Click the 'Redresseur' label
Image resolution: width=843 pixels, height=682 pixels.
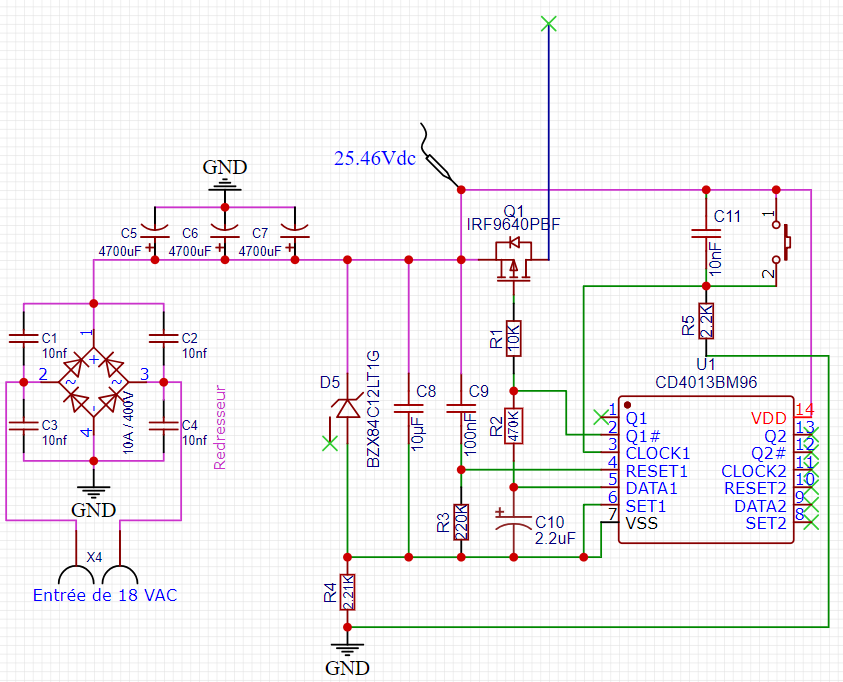[219, 427]
